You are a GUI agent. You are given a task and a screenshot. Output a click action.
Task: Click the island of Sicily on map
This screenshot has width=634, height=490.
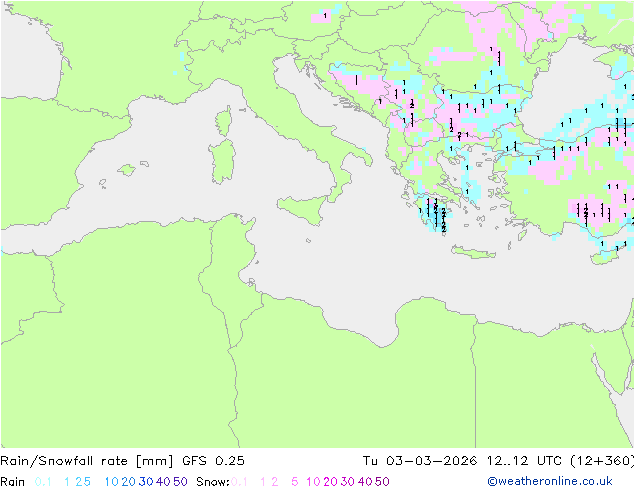[x=304, y=208]
